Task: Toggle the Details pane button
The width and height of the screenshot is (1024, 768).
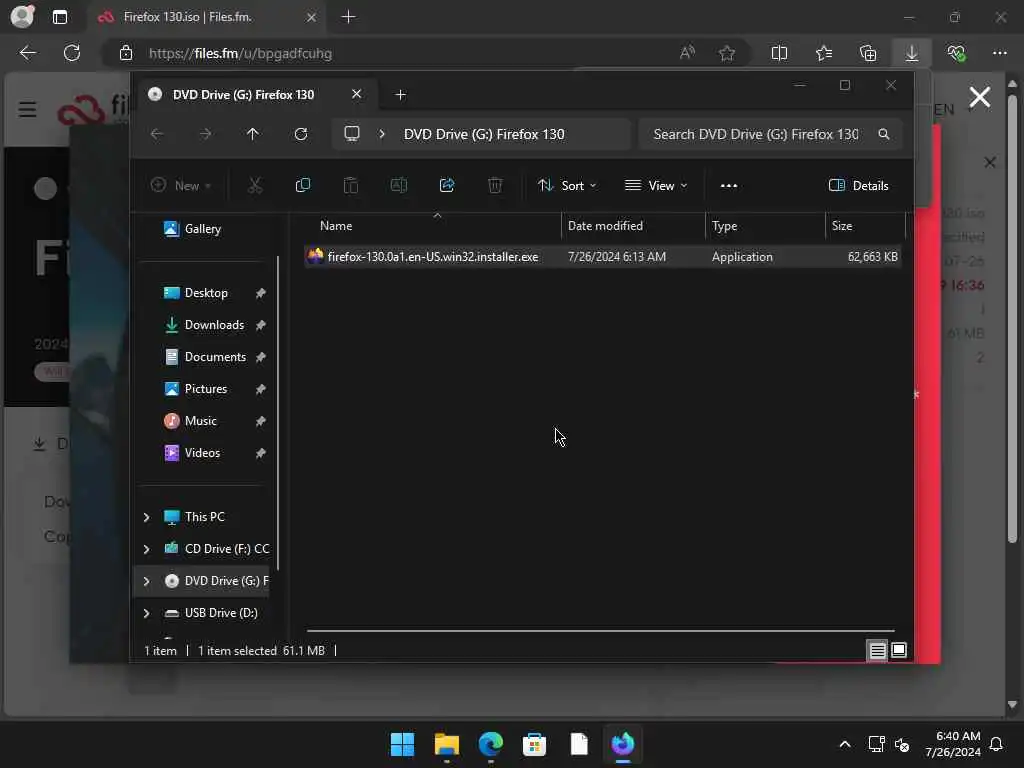Action: (858, 185)
